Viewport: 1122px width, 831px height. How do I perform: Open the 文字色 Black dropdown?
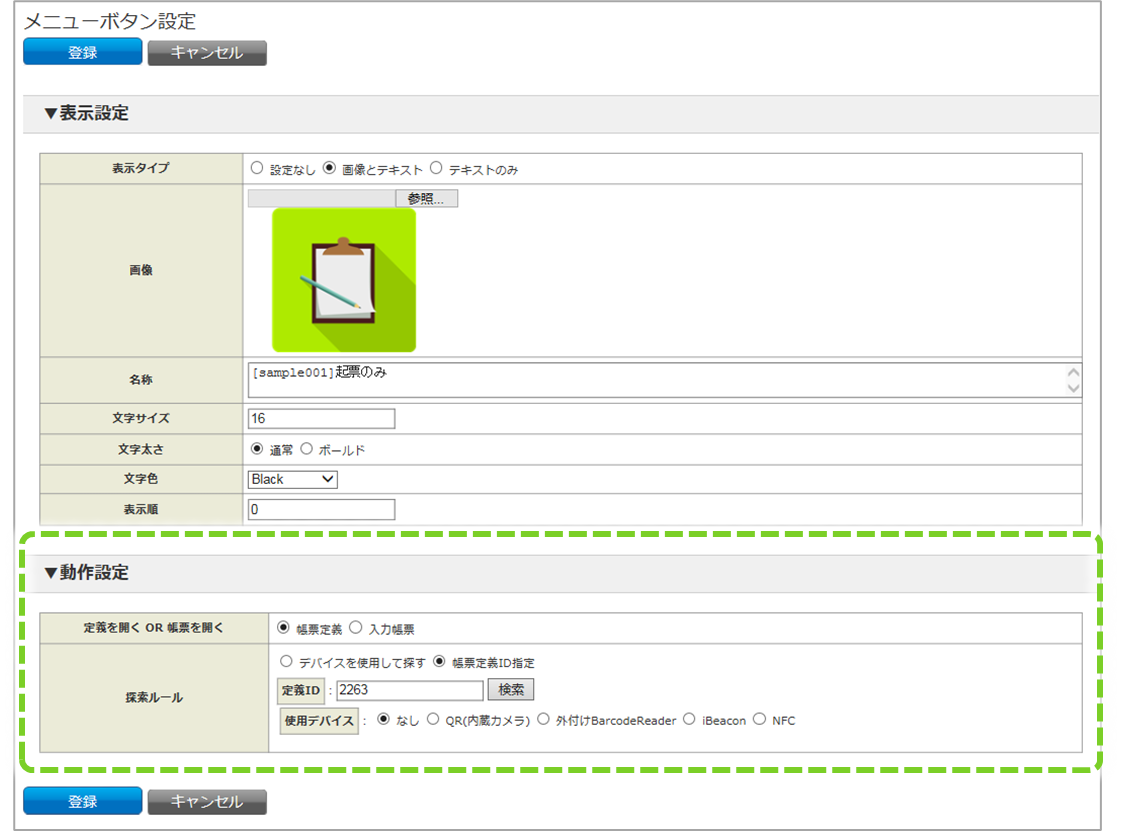[293, 479]
